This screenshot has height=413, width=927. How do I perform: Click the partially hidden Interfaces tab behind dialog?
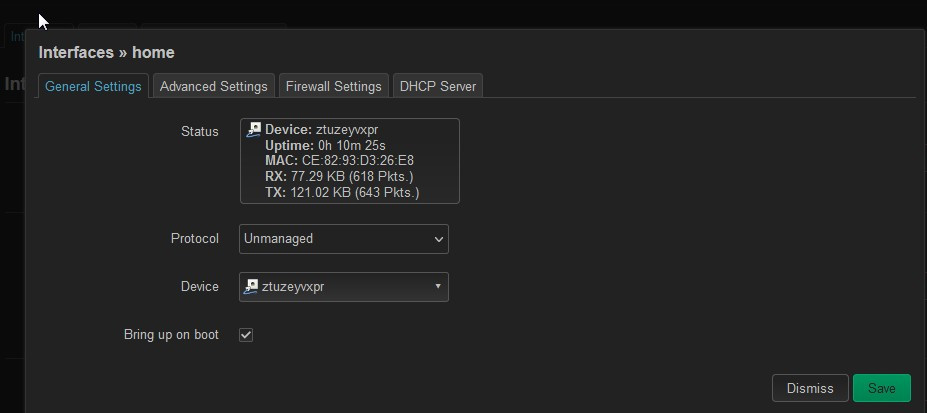pyautogui.click(x=16, y=36)
